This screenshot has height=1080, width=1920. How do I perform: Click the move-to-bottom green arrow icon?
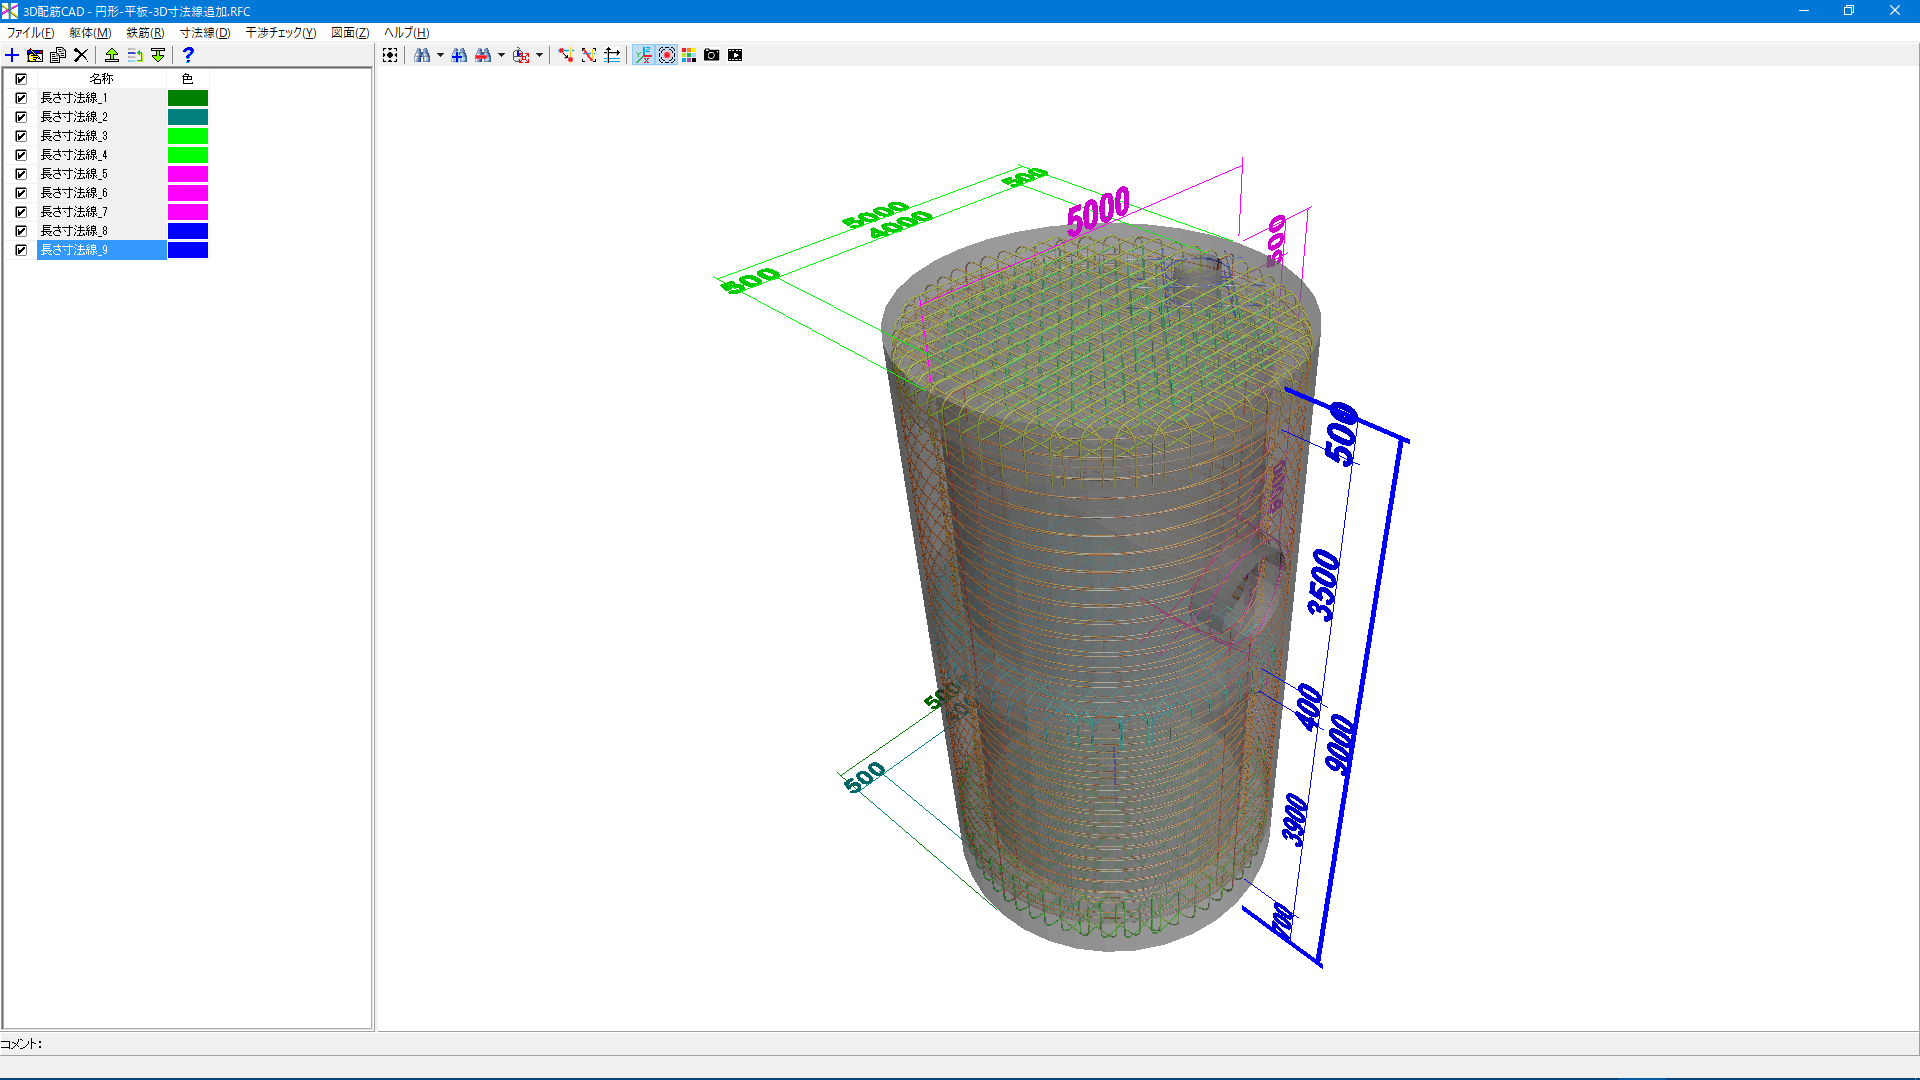[x=158, y=55]
